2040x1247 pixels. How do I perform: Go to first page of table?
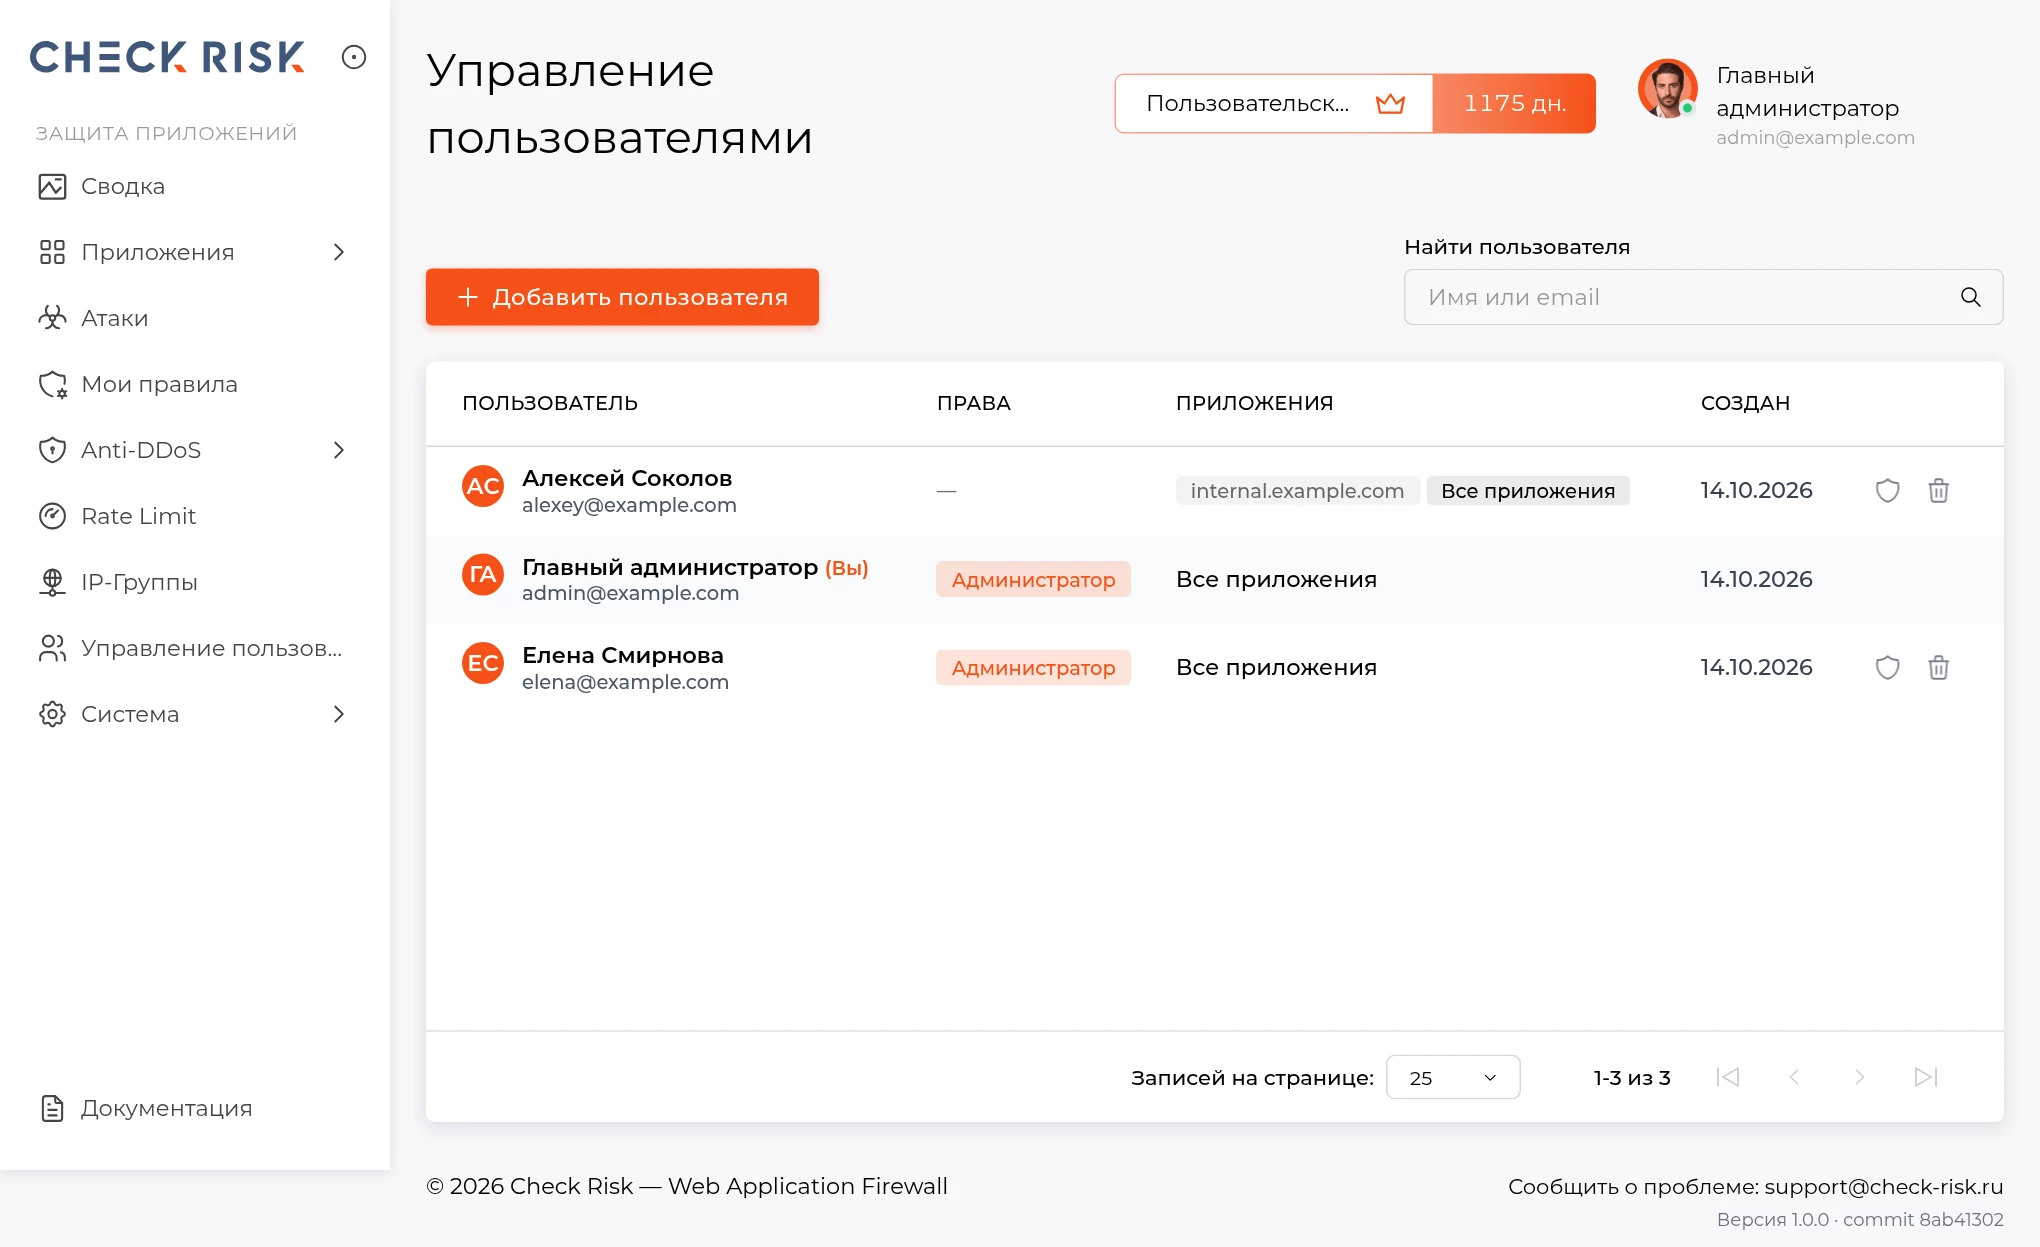coord(1728,1077)
